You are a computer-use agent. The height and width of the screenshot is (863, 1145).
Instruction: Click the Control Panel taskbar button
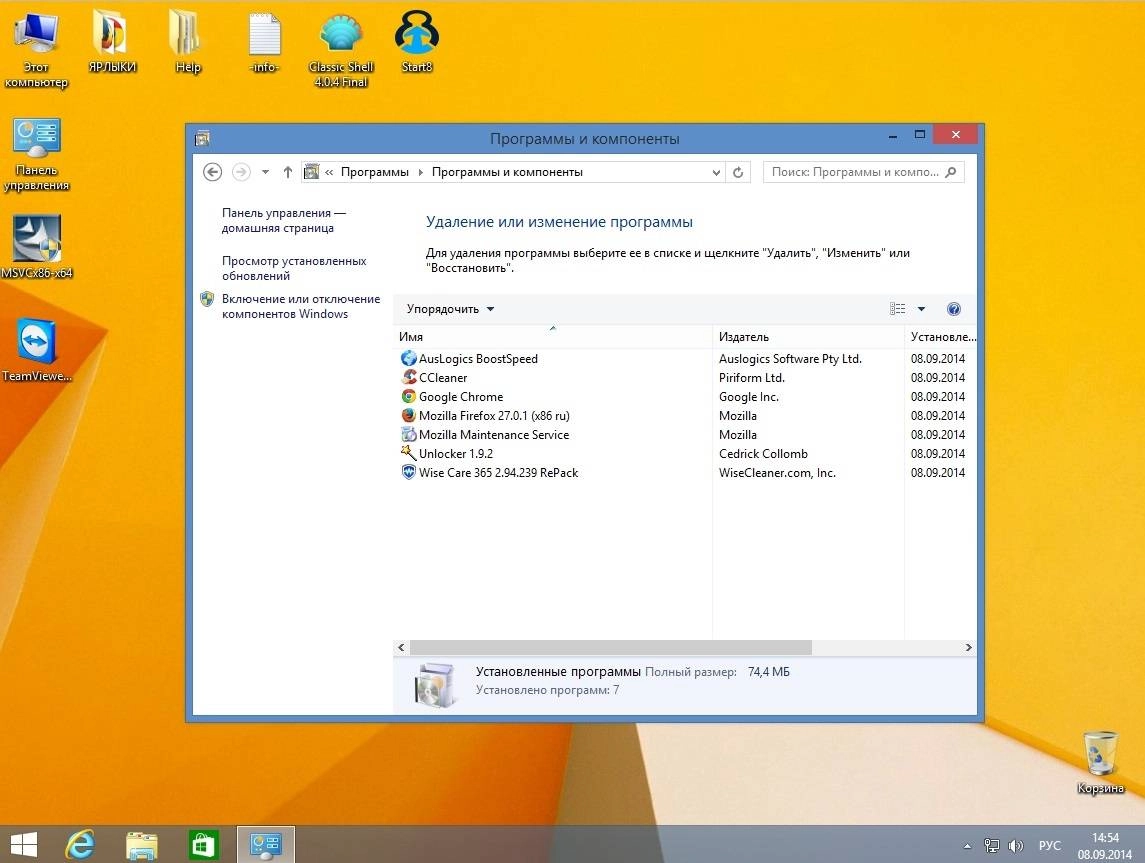coord(265,845)
